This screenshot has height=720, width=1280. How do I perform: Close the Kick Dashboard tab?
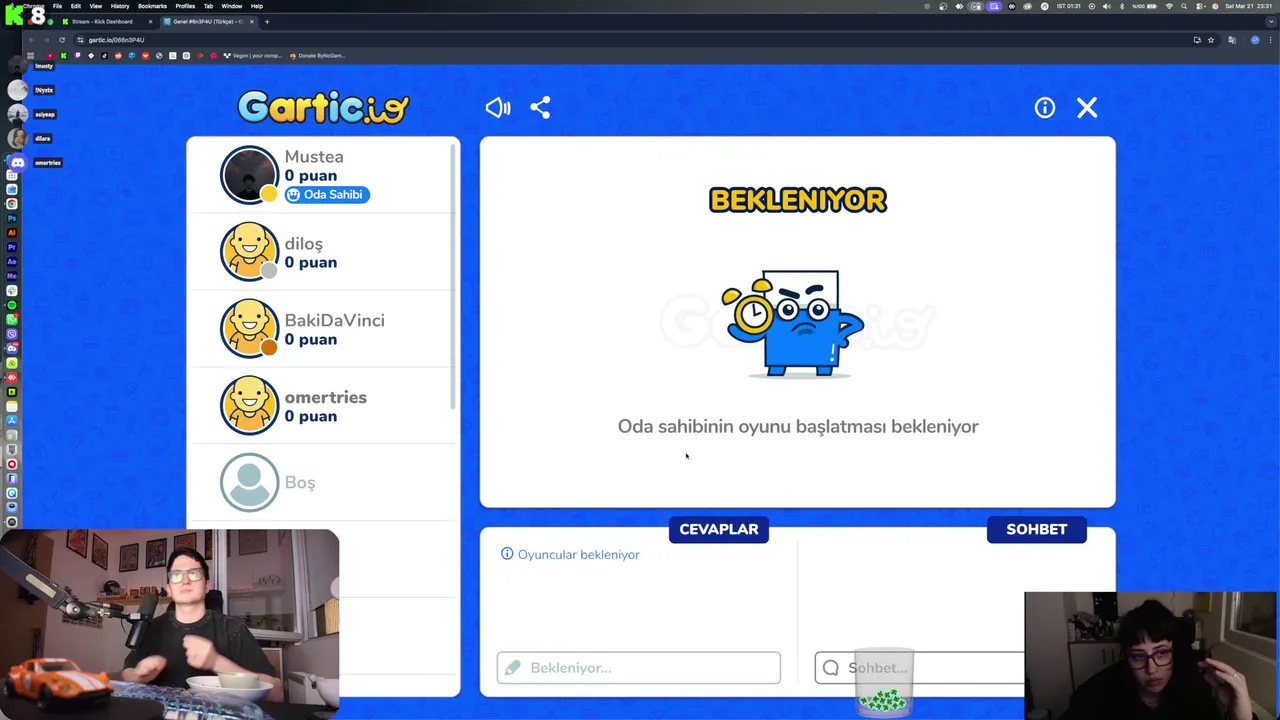[x=150, y=21]
